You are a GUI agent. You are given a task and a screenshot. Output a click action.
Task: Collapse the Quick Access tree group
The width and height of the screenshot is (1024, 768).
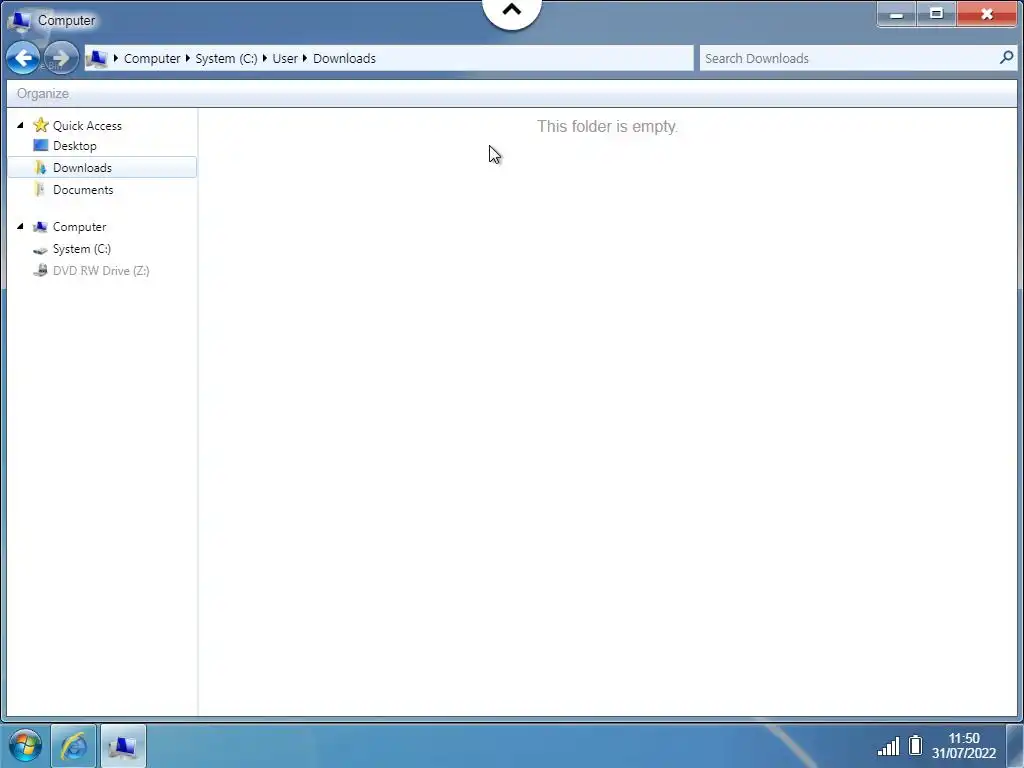20,125
